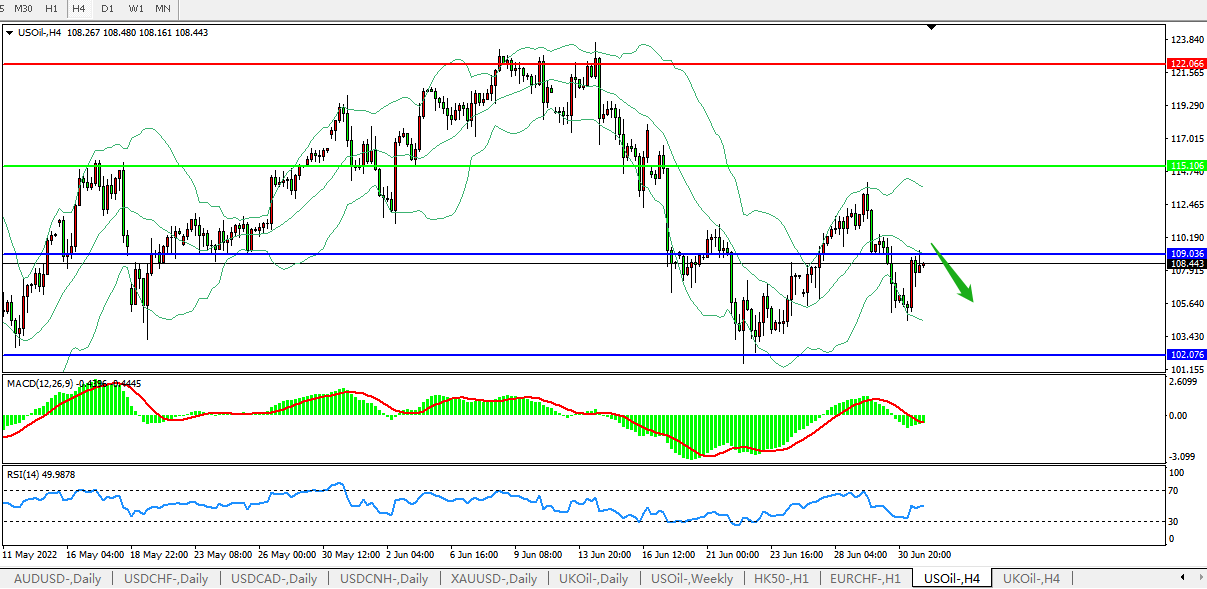The height and width of the screenshot is (589, 1207).
Task: Click the MACD(12,26,9) indicator label
Action: 40,383
